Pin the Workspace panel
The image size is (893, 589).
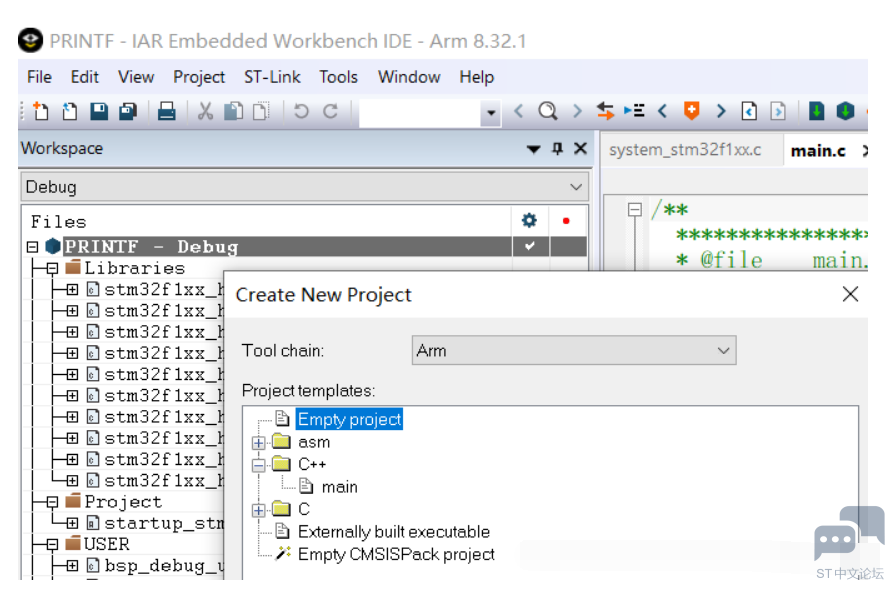tap(558, 149)
